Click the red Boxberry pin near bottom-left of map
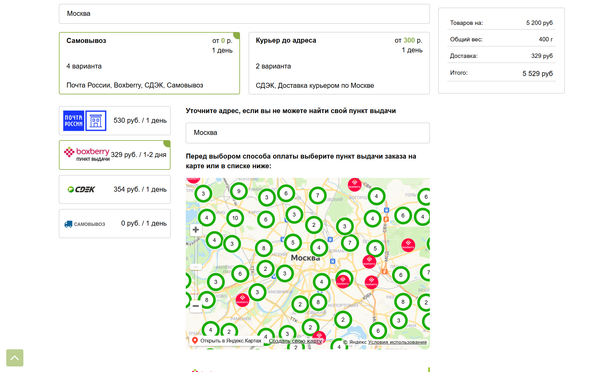The height and width of the screenshot is (372, 600). click(242, 300)
